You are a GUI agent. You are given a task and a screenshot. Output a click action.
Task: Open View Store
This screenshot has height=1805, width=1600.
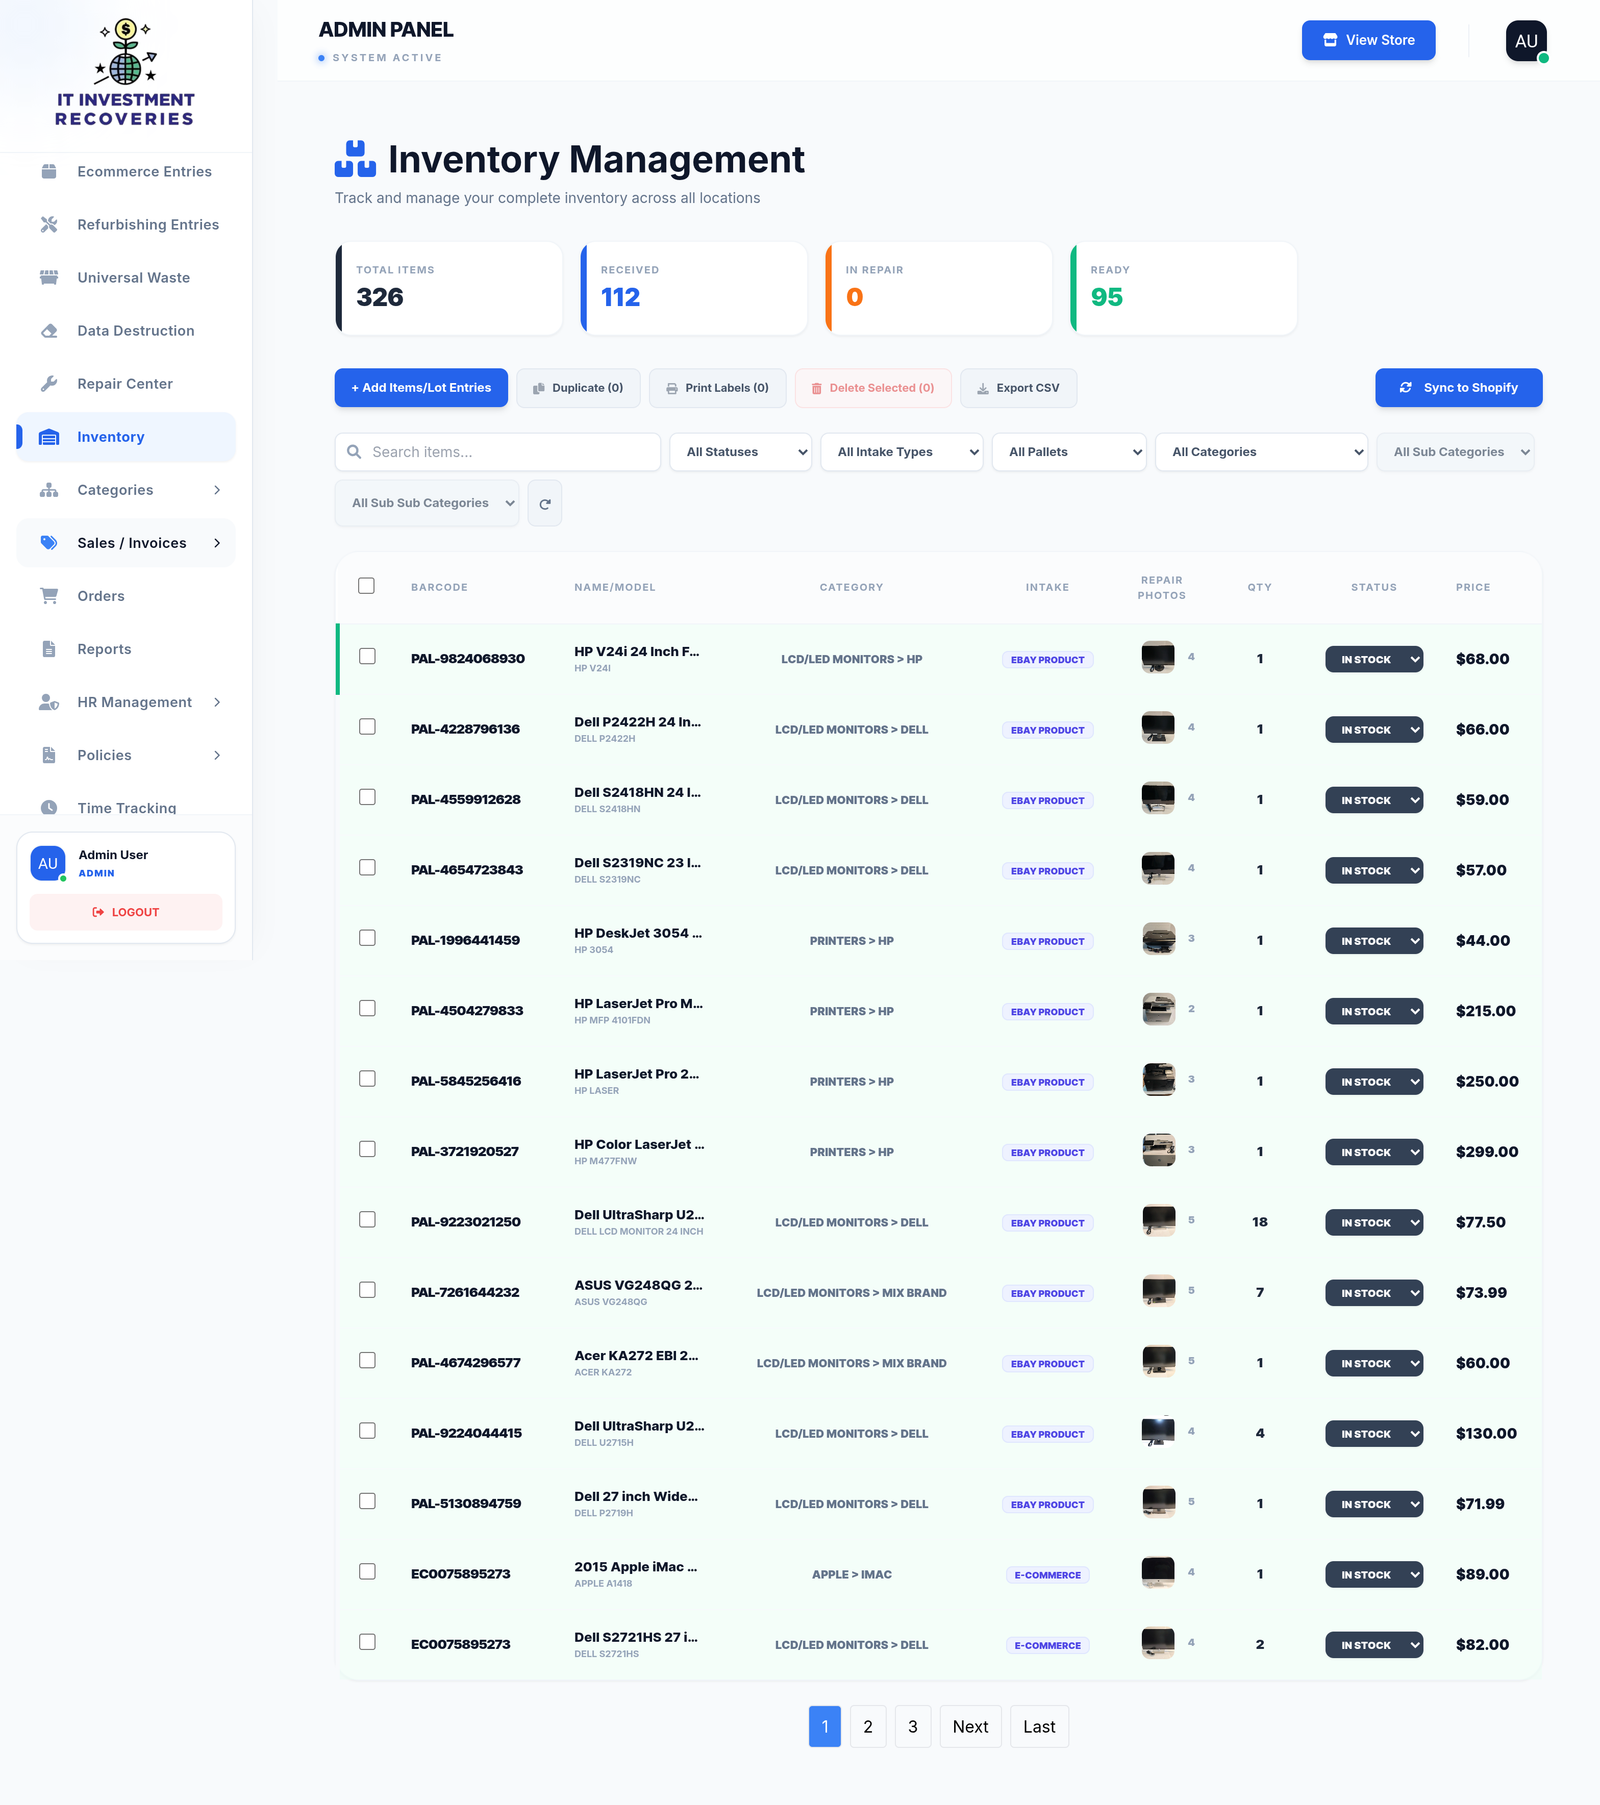tap(1368, 40)
